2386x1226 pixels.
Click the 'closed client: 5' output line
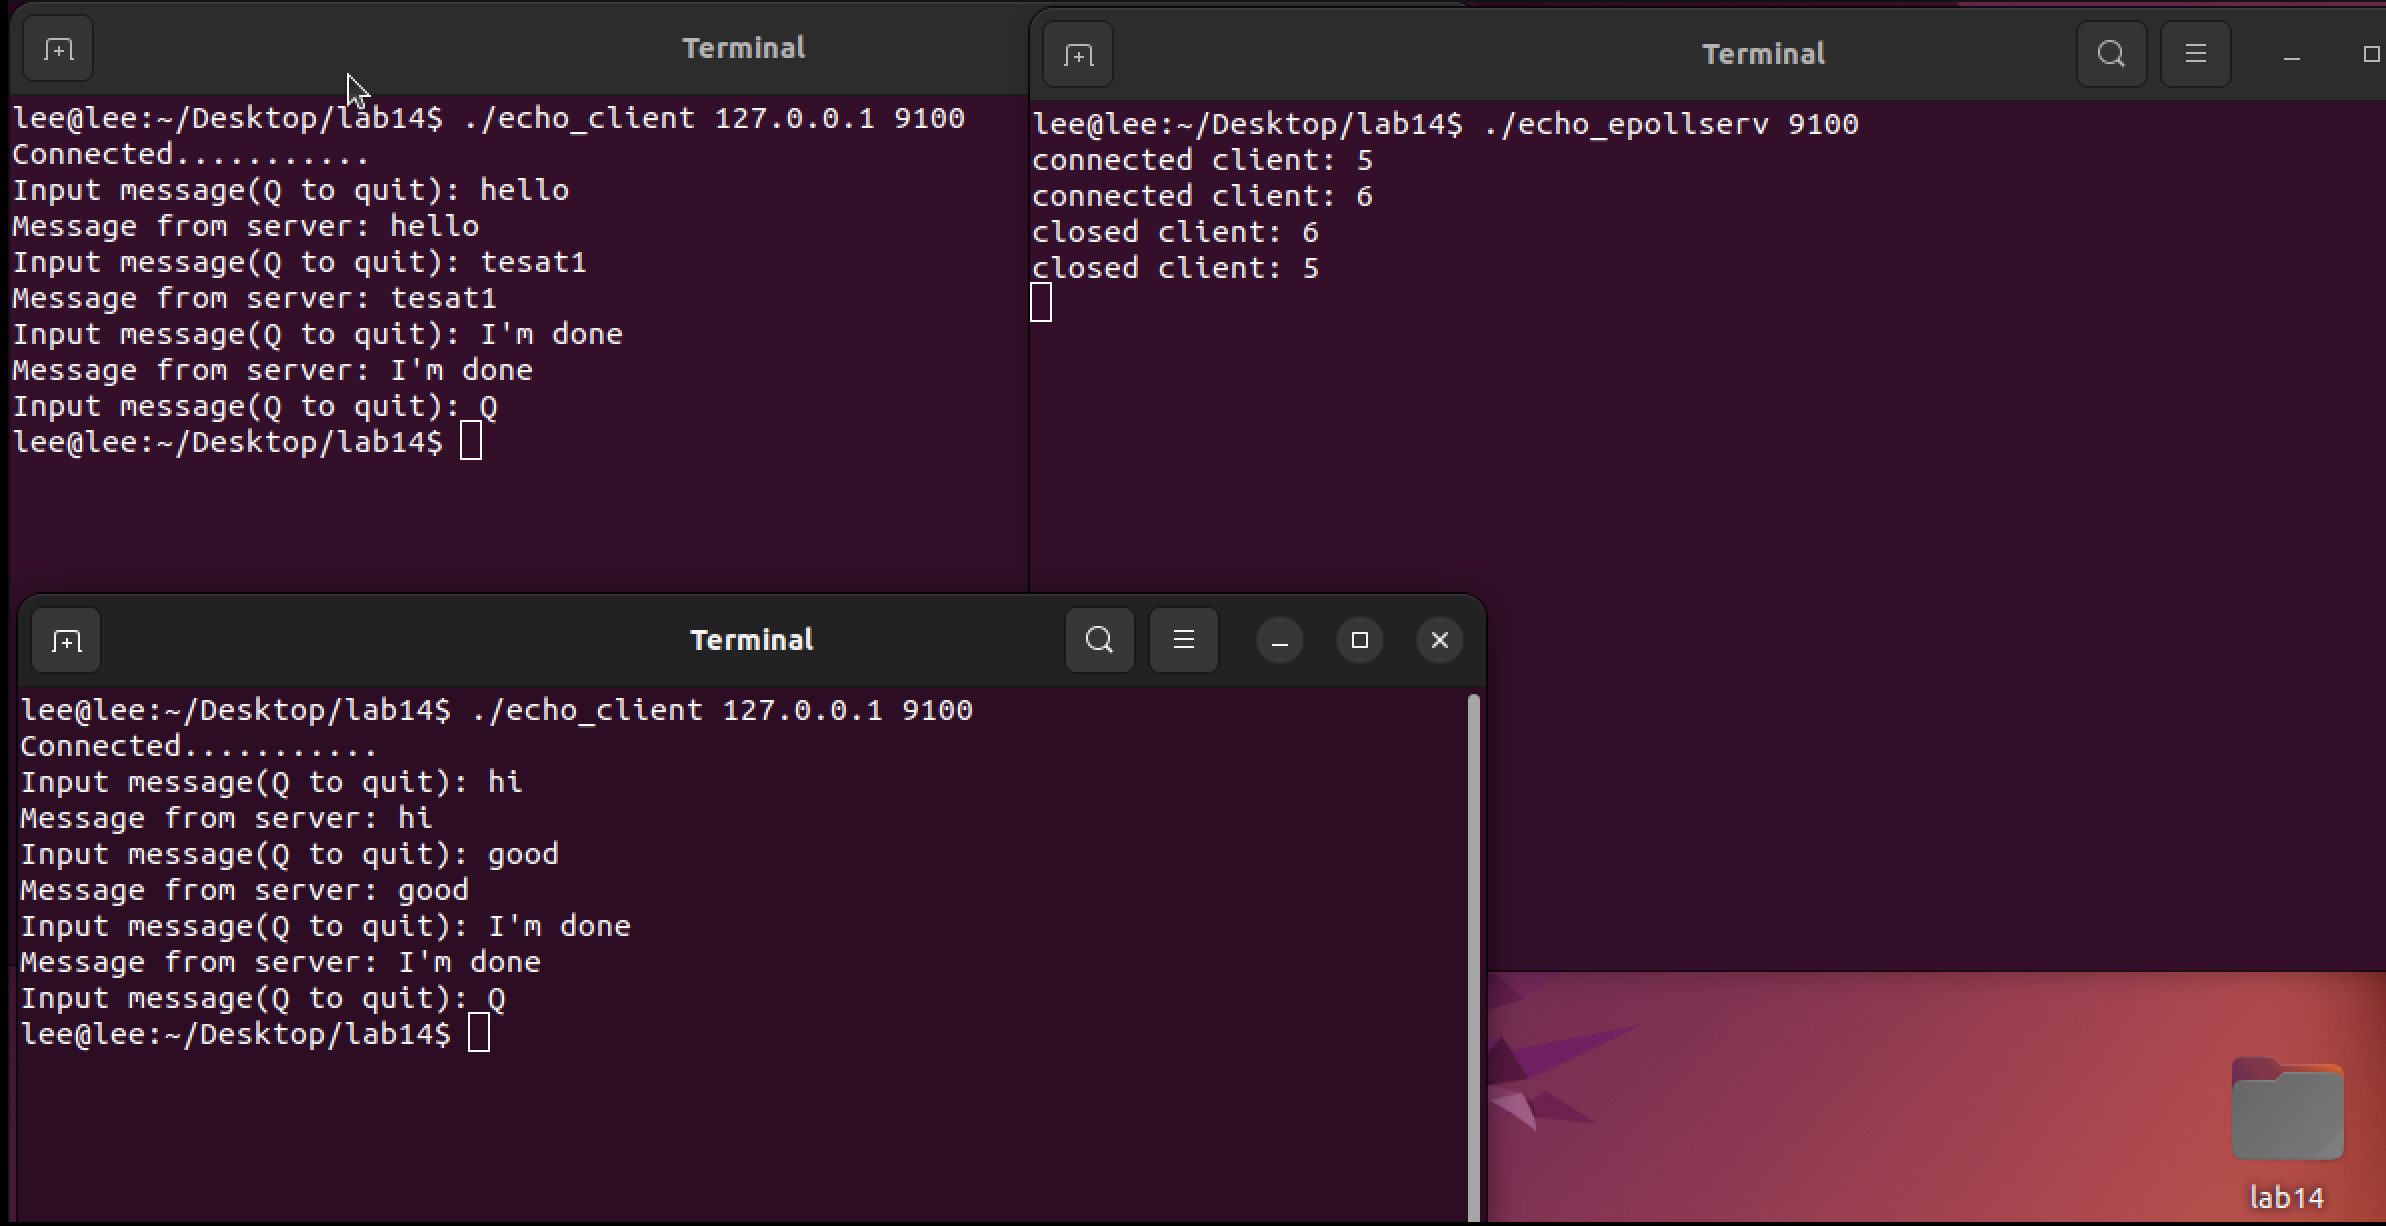[1175, 268]
